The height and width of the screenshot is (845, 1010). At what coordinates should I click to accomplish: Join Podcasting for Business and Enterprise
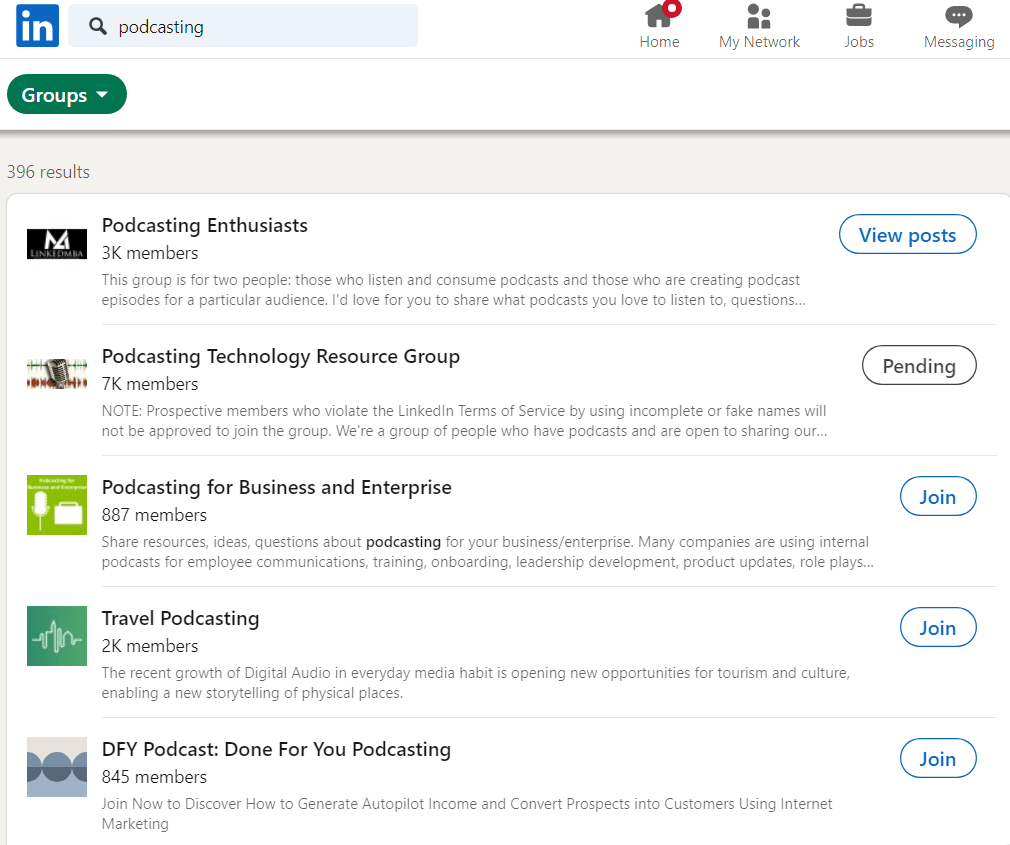point(937,497)
